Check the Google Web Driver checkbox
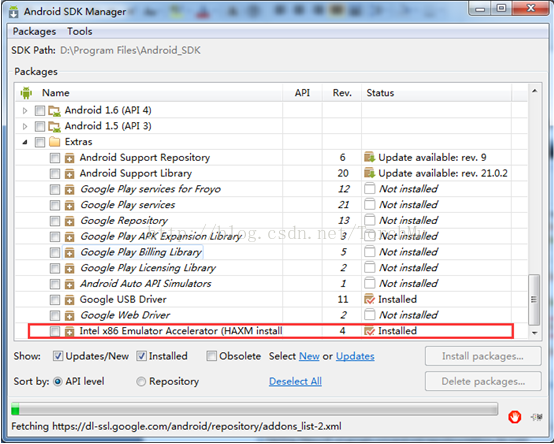The image size is (554, 444). click(55, 315)
